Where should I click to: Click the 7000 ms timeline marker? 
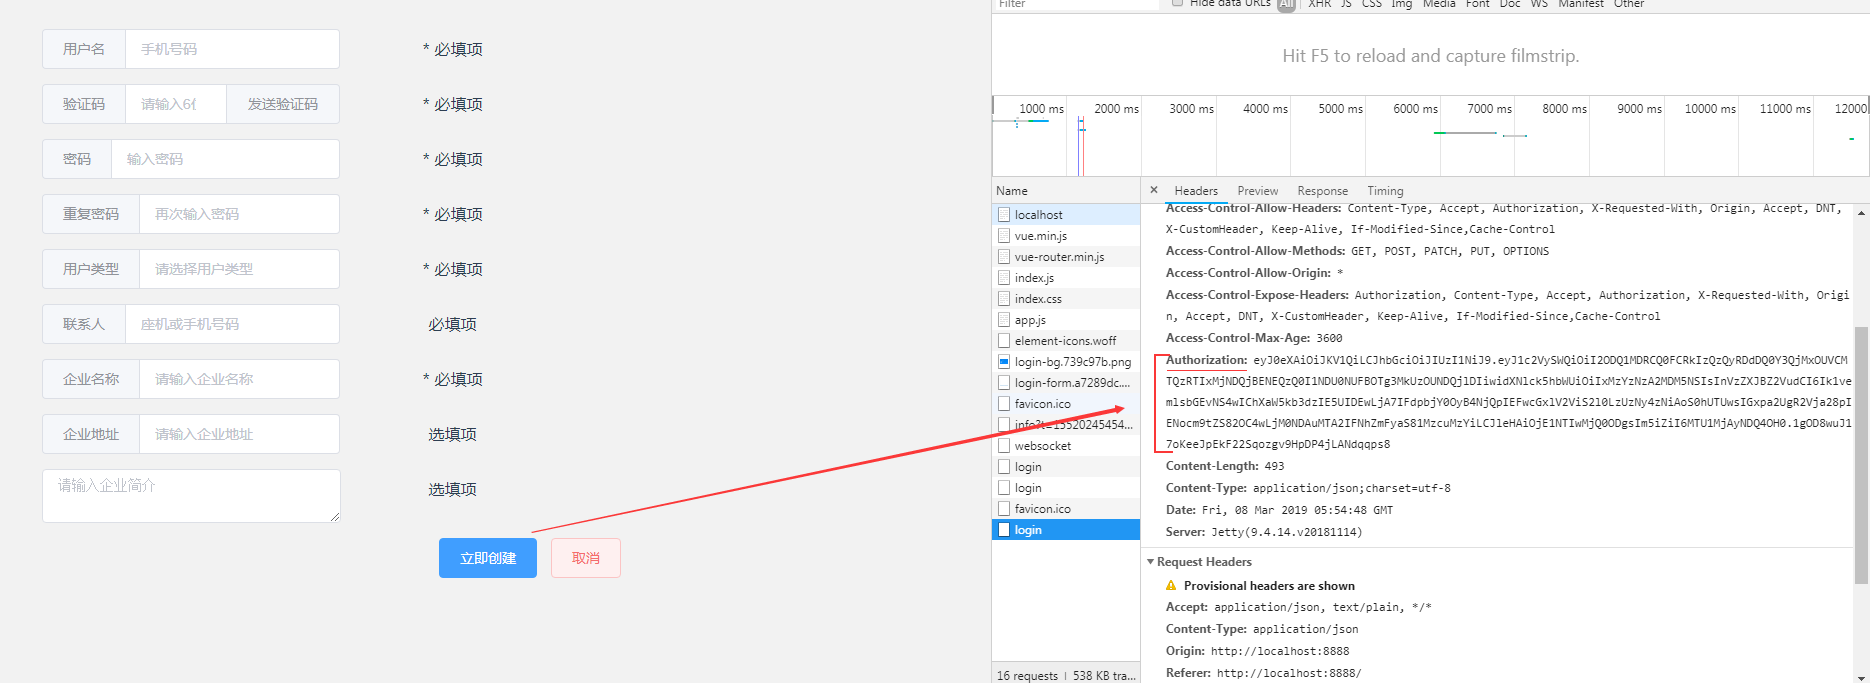(x=1489, y=109)
